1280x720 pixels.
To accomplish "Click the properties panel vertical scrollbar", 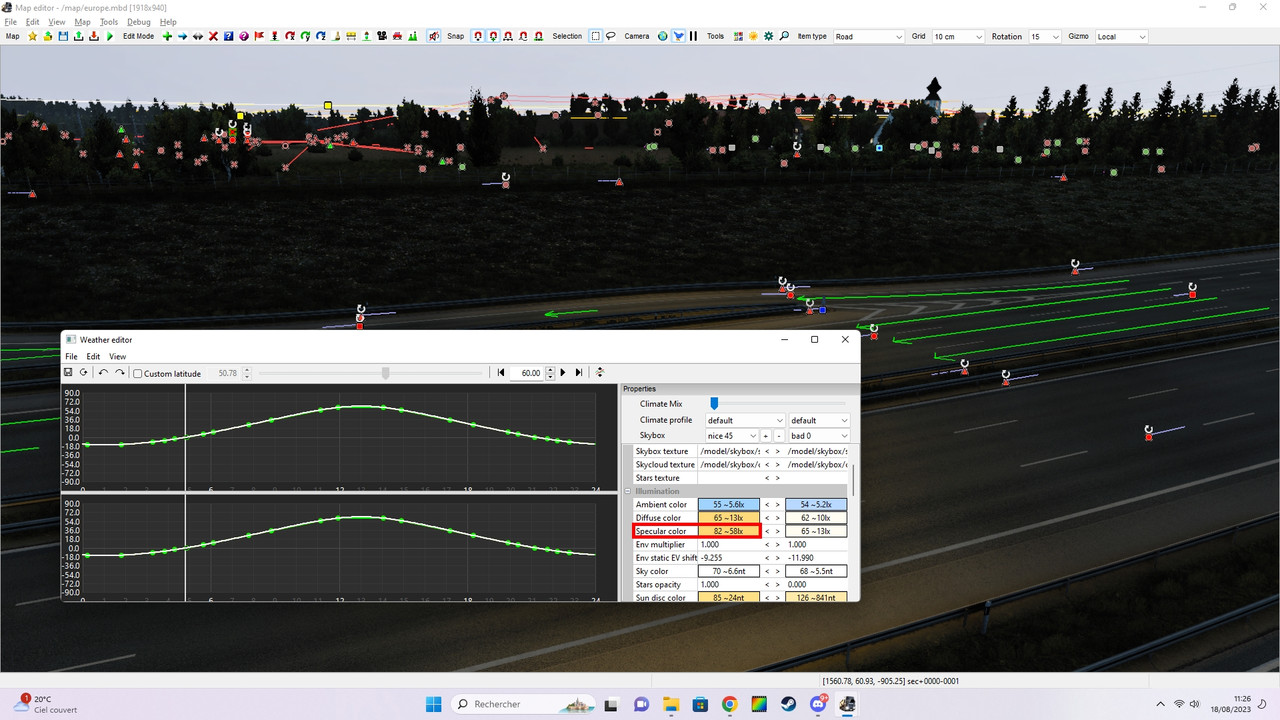I will click(x=853, y=480).
